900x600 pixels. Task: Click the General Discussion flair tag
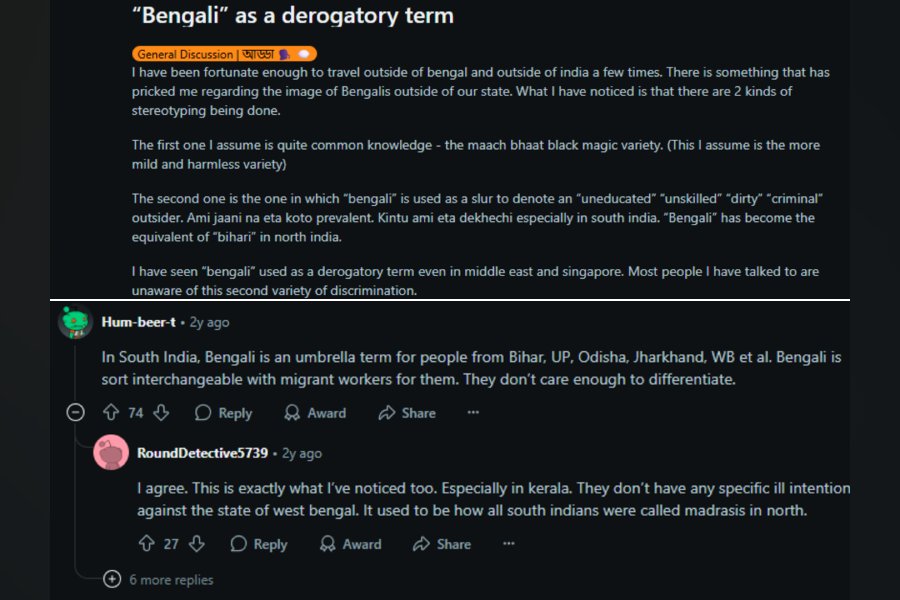[x=224, y=54]
